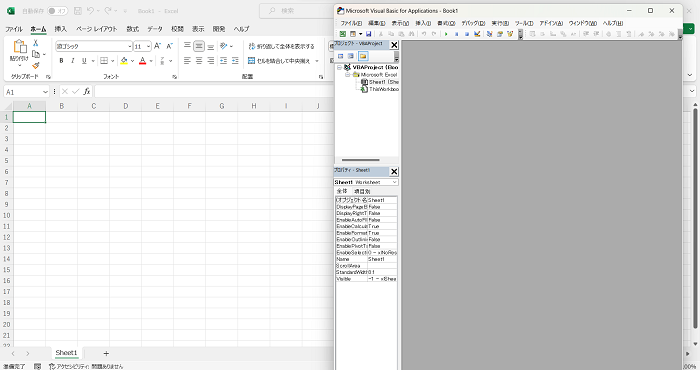
Task: Open the Name Box dropdown arrow
Action: click(45, 92)
